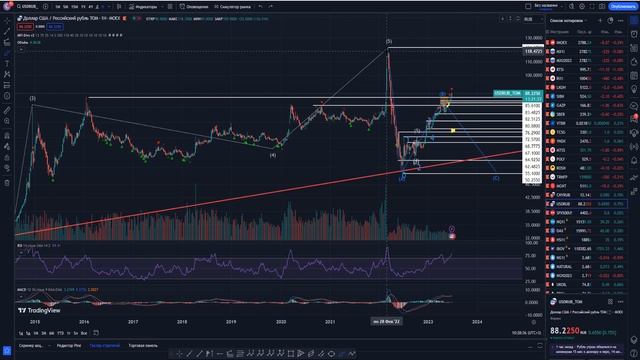
Task: Select the Все date range
Action: tap(84, 333)
